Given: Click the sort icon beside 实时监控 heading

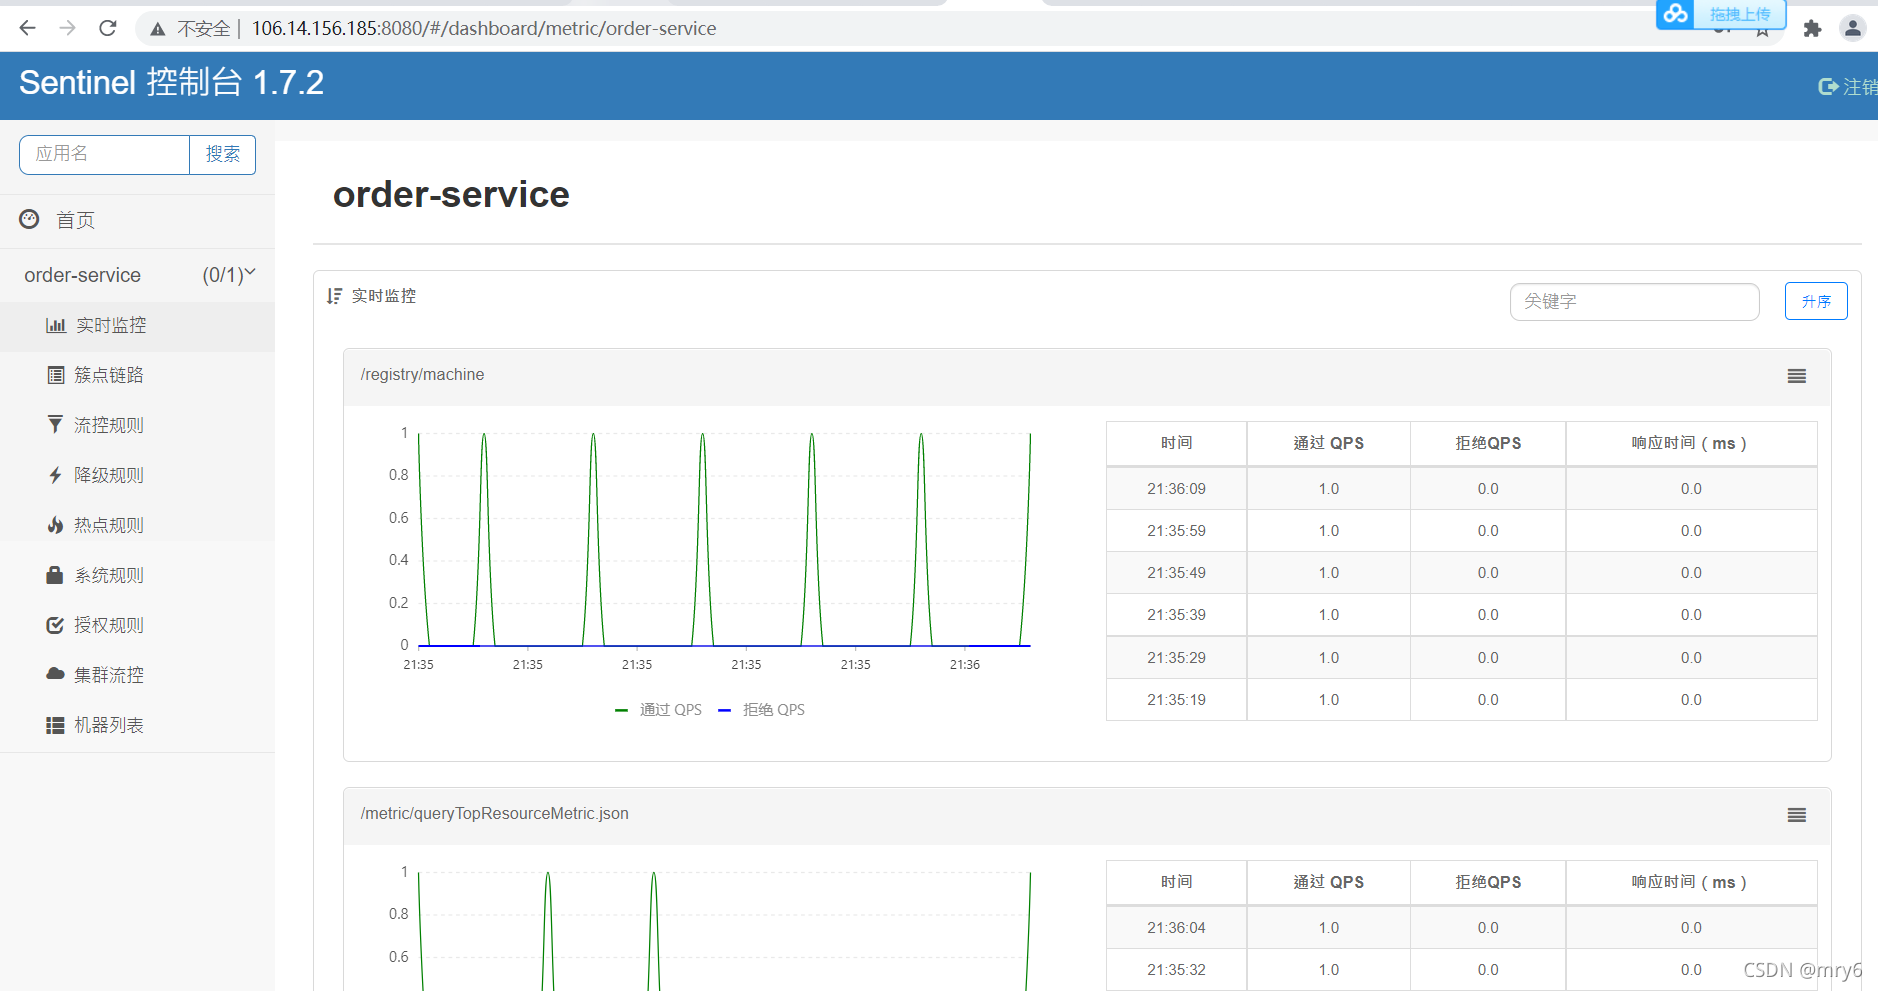Looking at the screenshot, I should coord(334,296).
